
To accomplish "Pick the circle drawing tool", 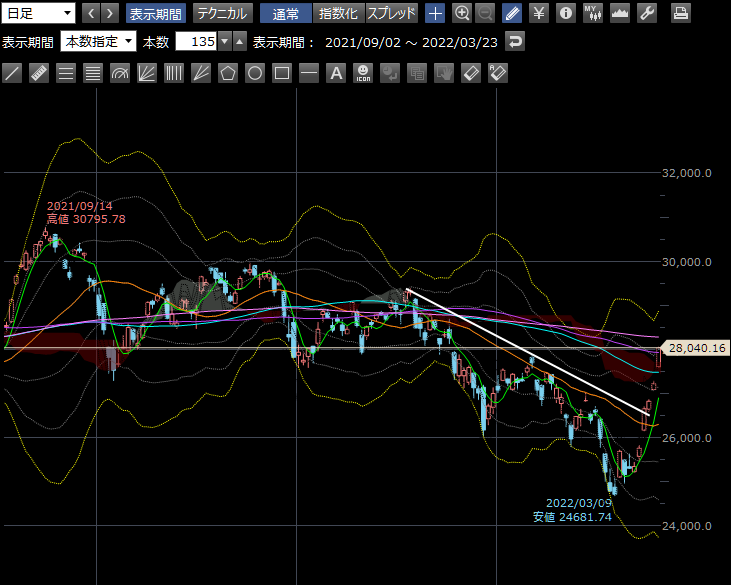I will pos(255,73).
